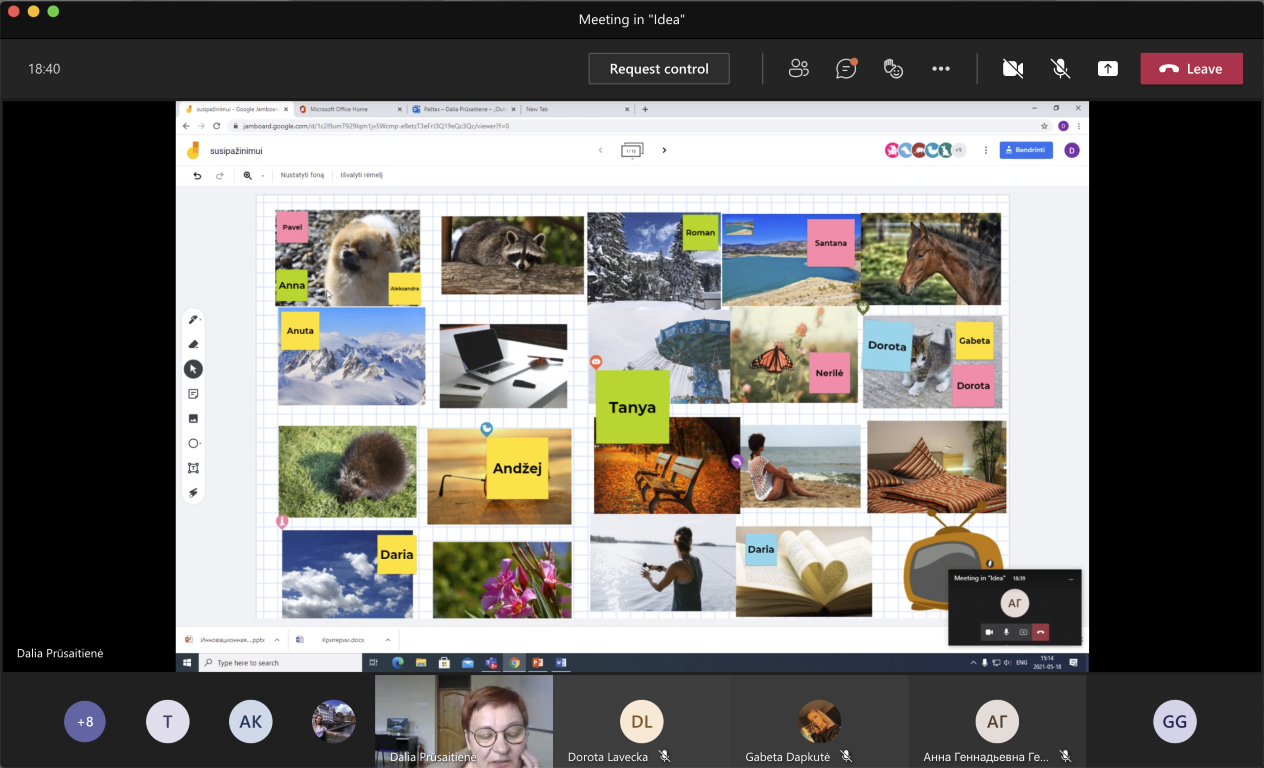Leave the meeting with Leave button
Screen dimensions: 1264x768
click(1191, 69)
